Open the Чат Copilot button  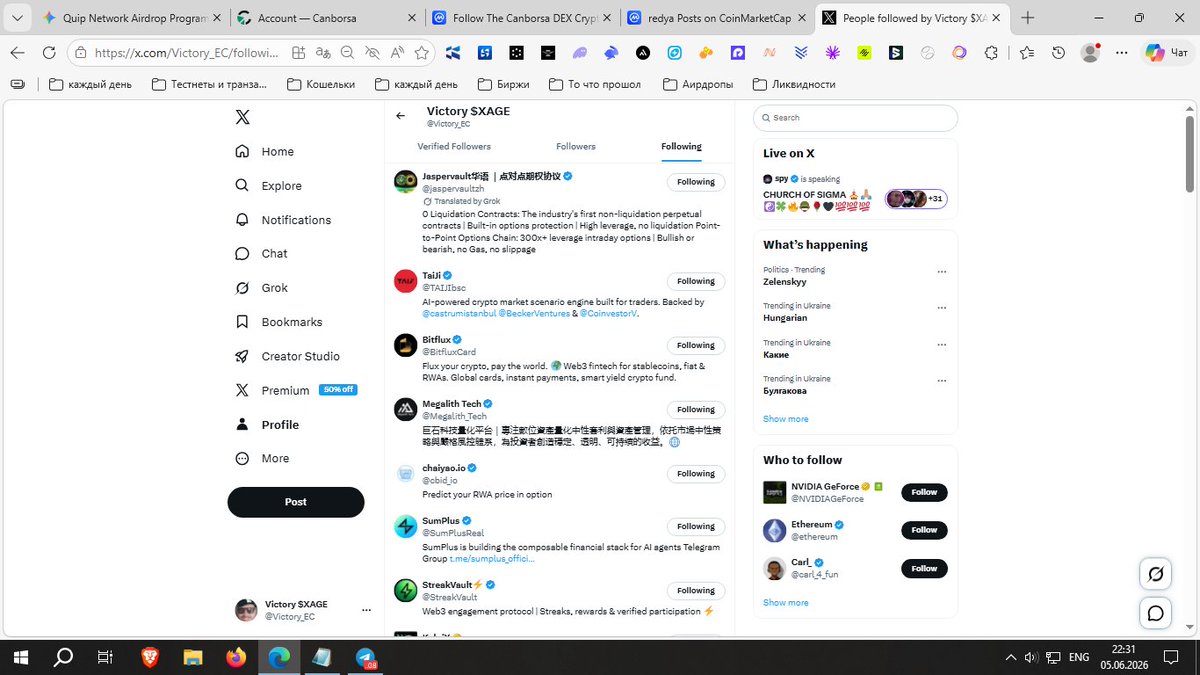click(1167, 52)
